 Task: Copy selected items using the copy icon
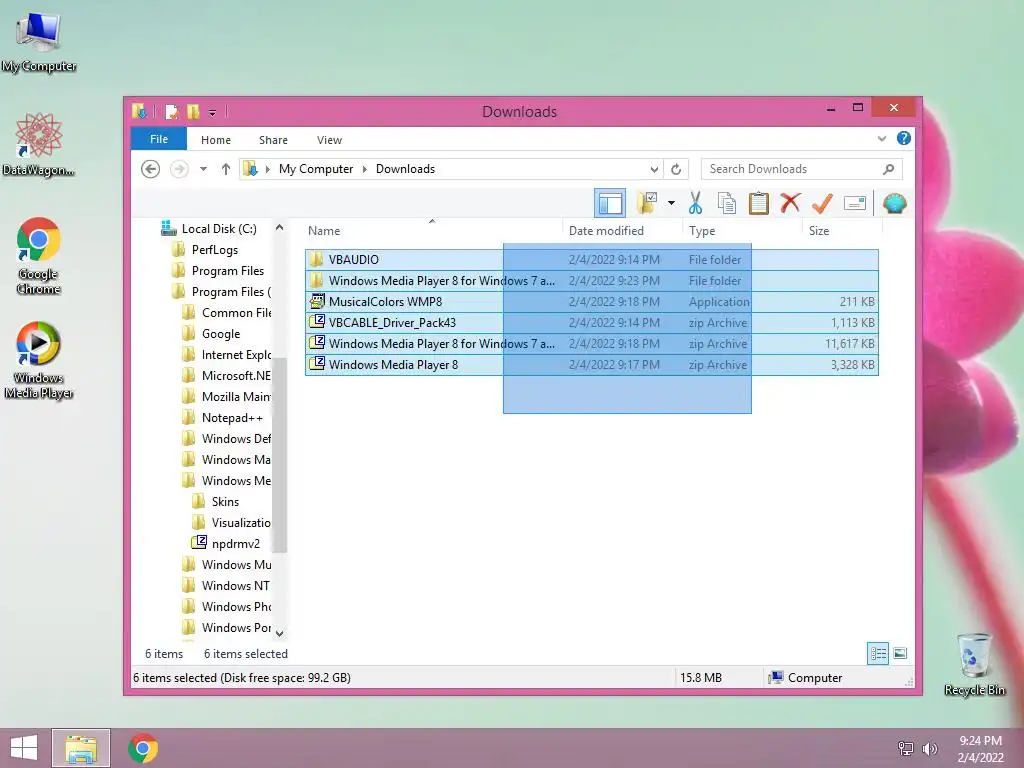(727, 203)
